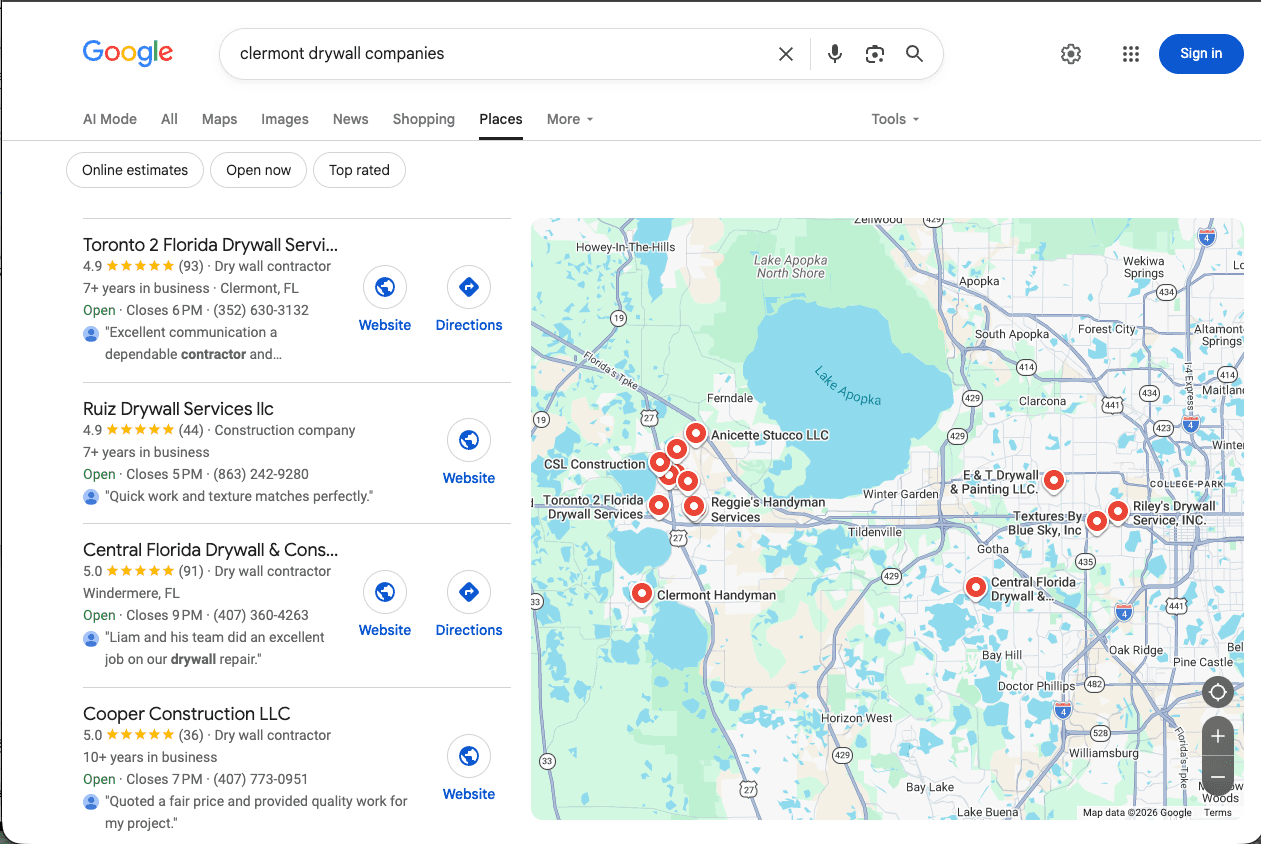This screenshot has height=844, width=1261.
Task: Switch to the Maps tab
Action: pos(219,119)
